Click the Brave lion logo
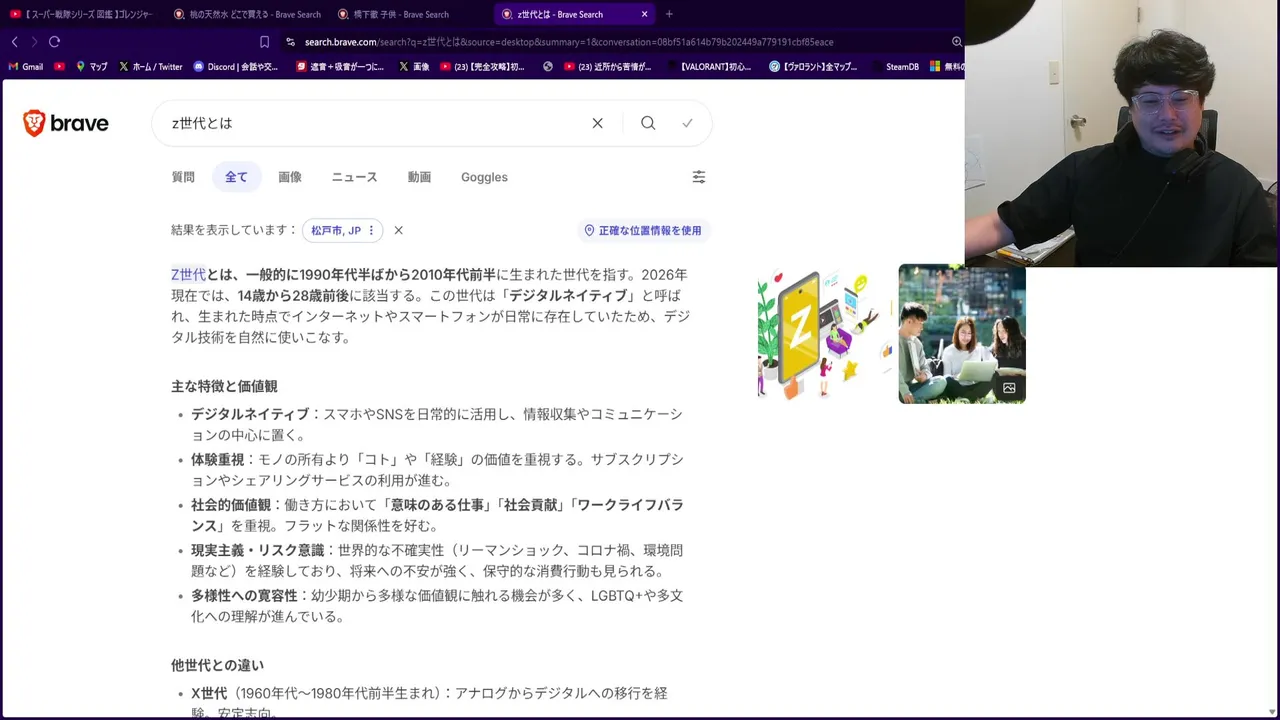Screen dimensions: 1280x720 click(x=35, y=123)
